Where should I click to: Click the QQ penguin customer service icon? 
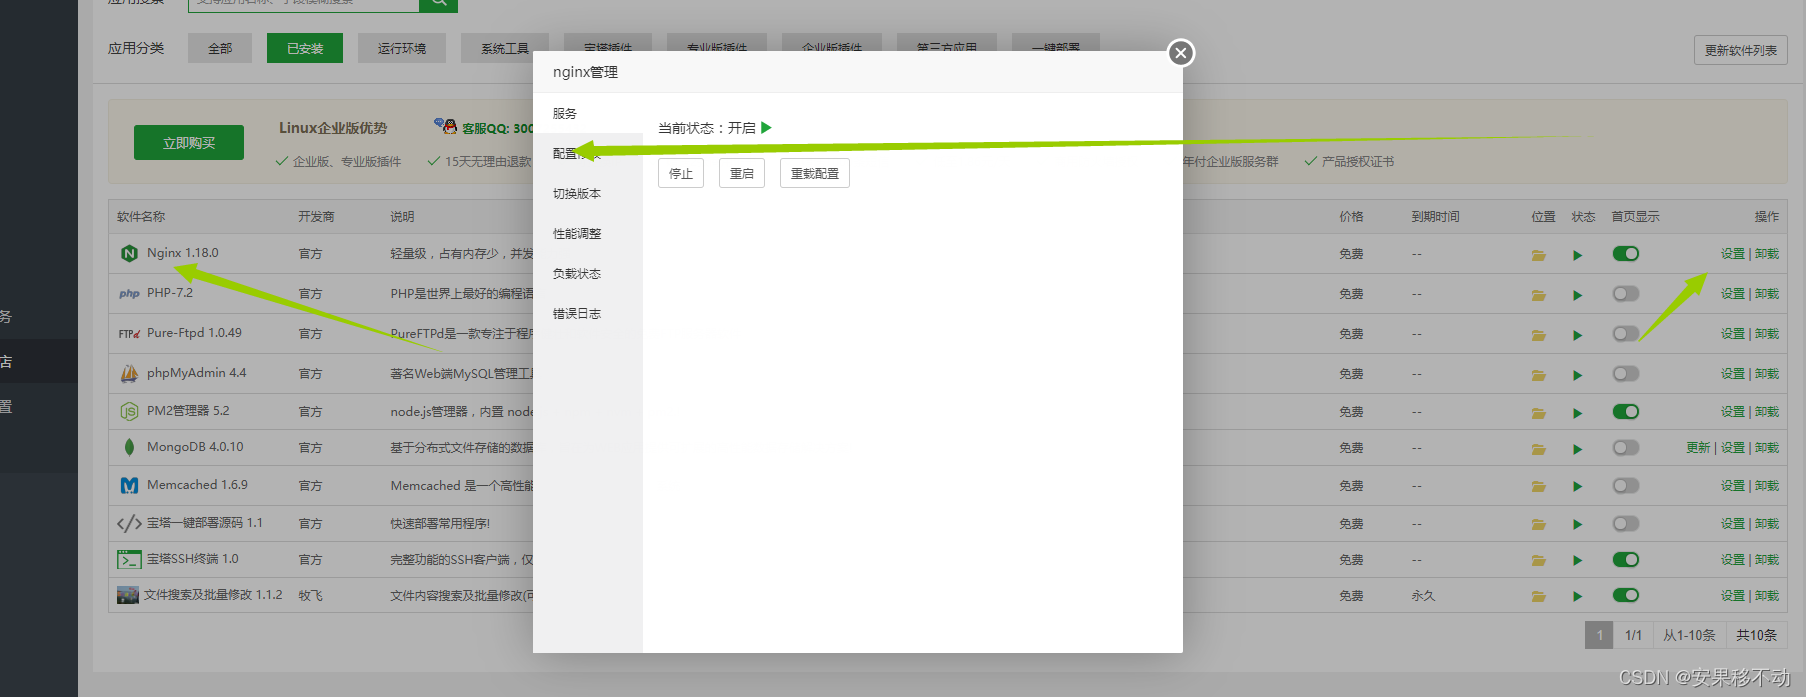coord(446,126)
